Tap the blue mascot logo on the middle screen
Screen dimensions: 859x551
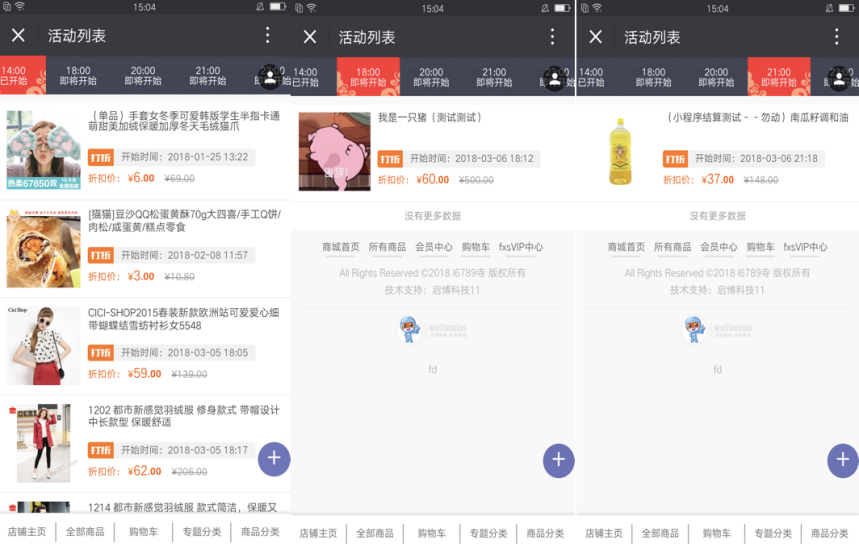(410, 329)
